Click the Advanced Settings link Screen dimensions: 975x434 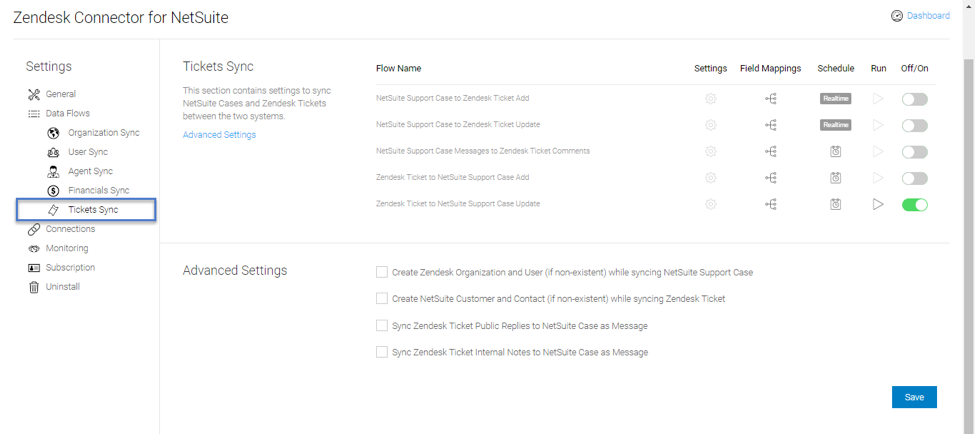pos(219,135)
